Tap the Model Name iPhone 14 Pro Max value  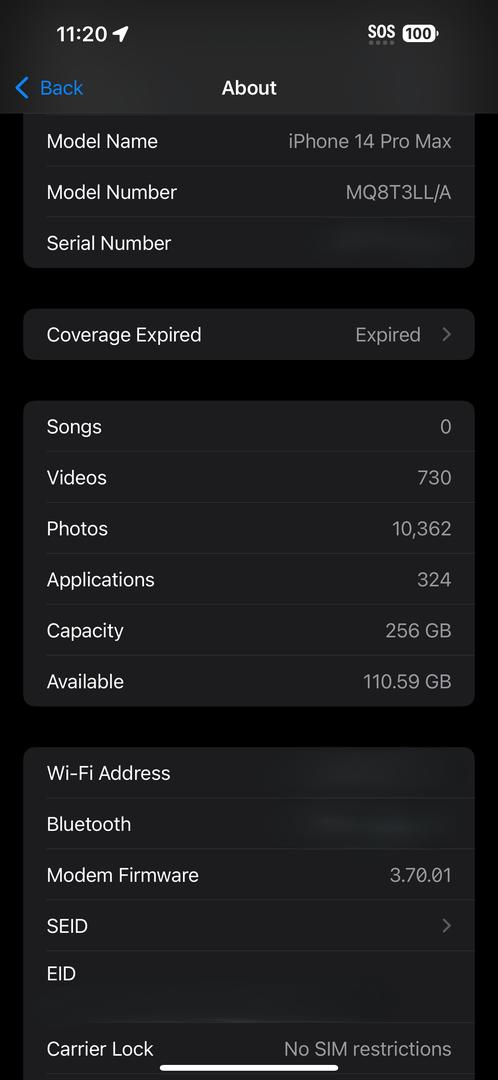point(370,141)
